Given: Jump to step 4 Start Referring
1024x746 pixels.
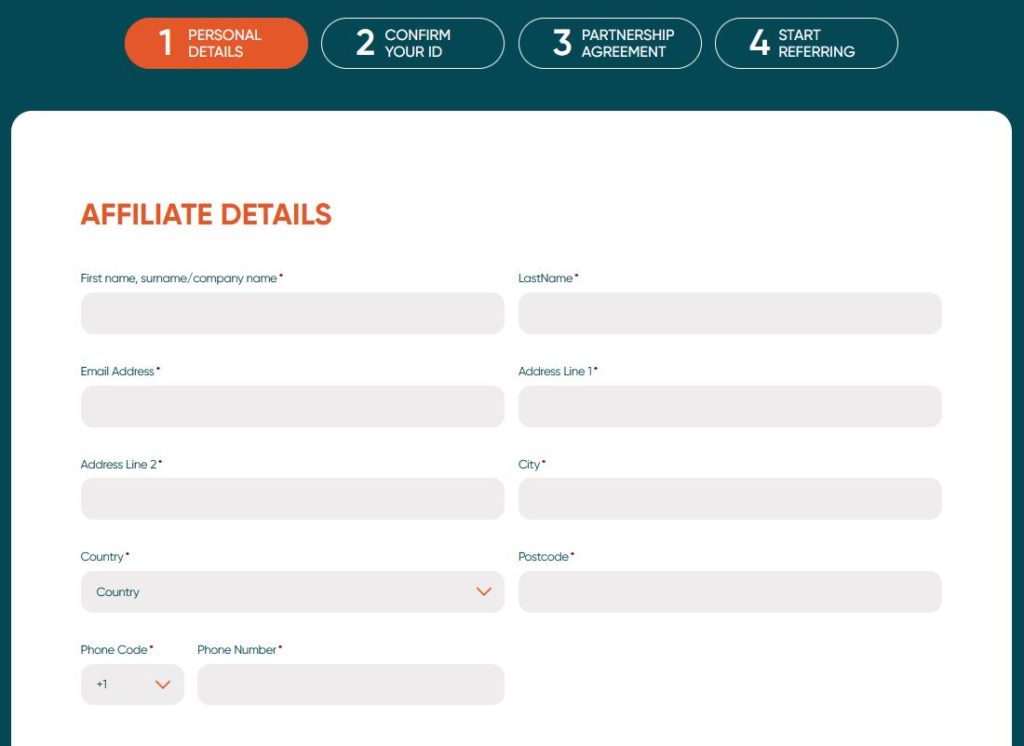Looking at the screenshot, I should click(807, 43).
